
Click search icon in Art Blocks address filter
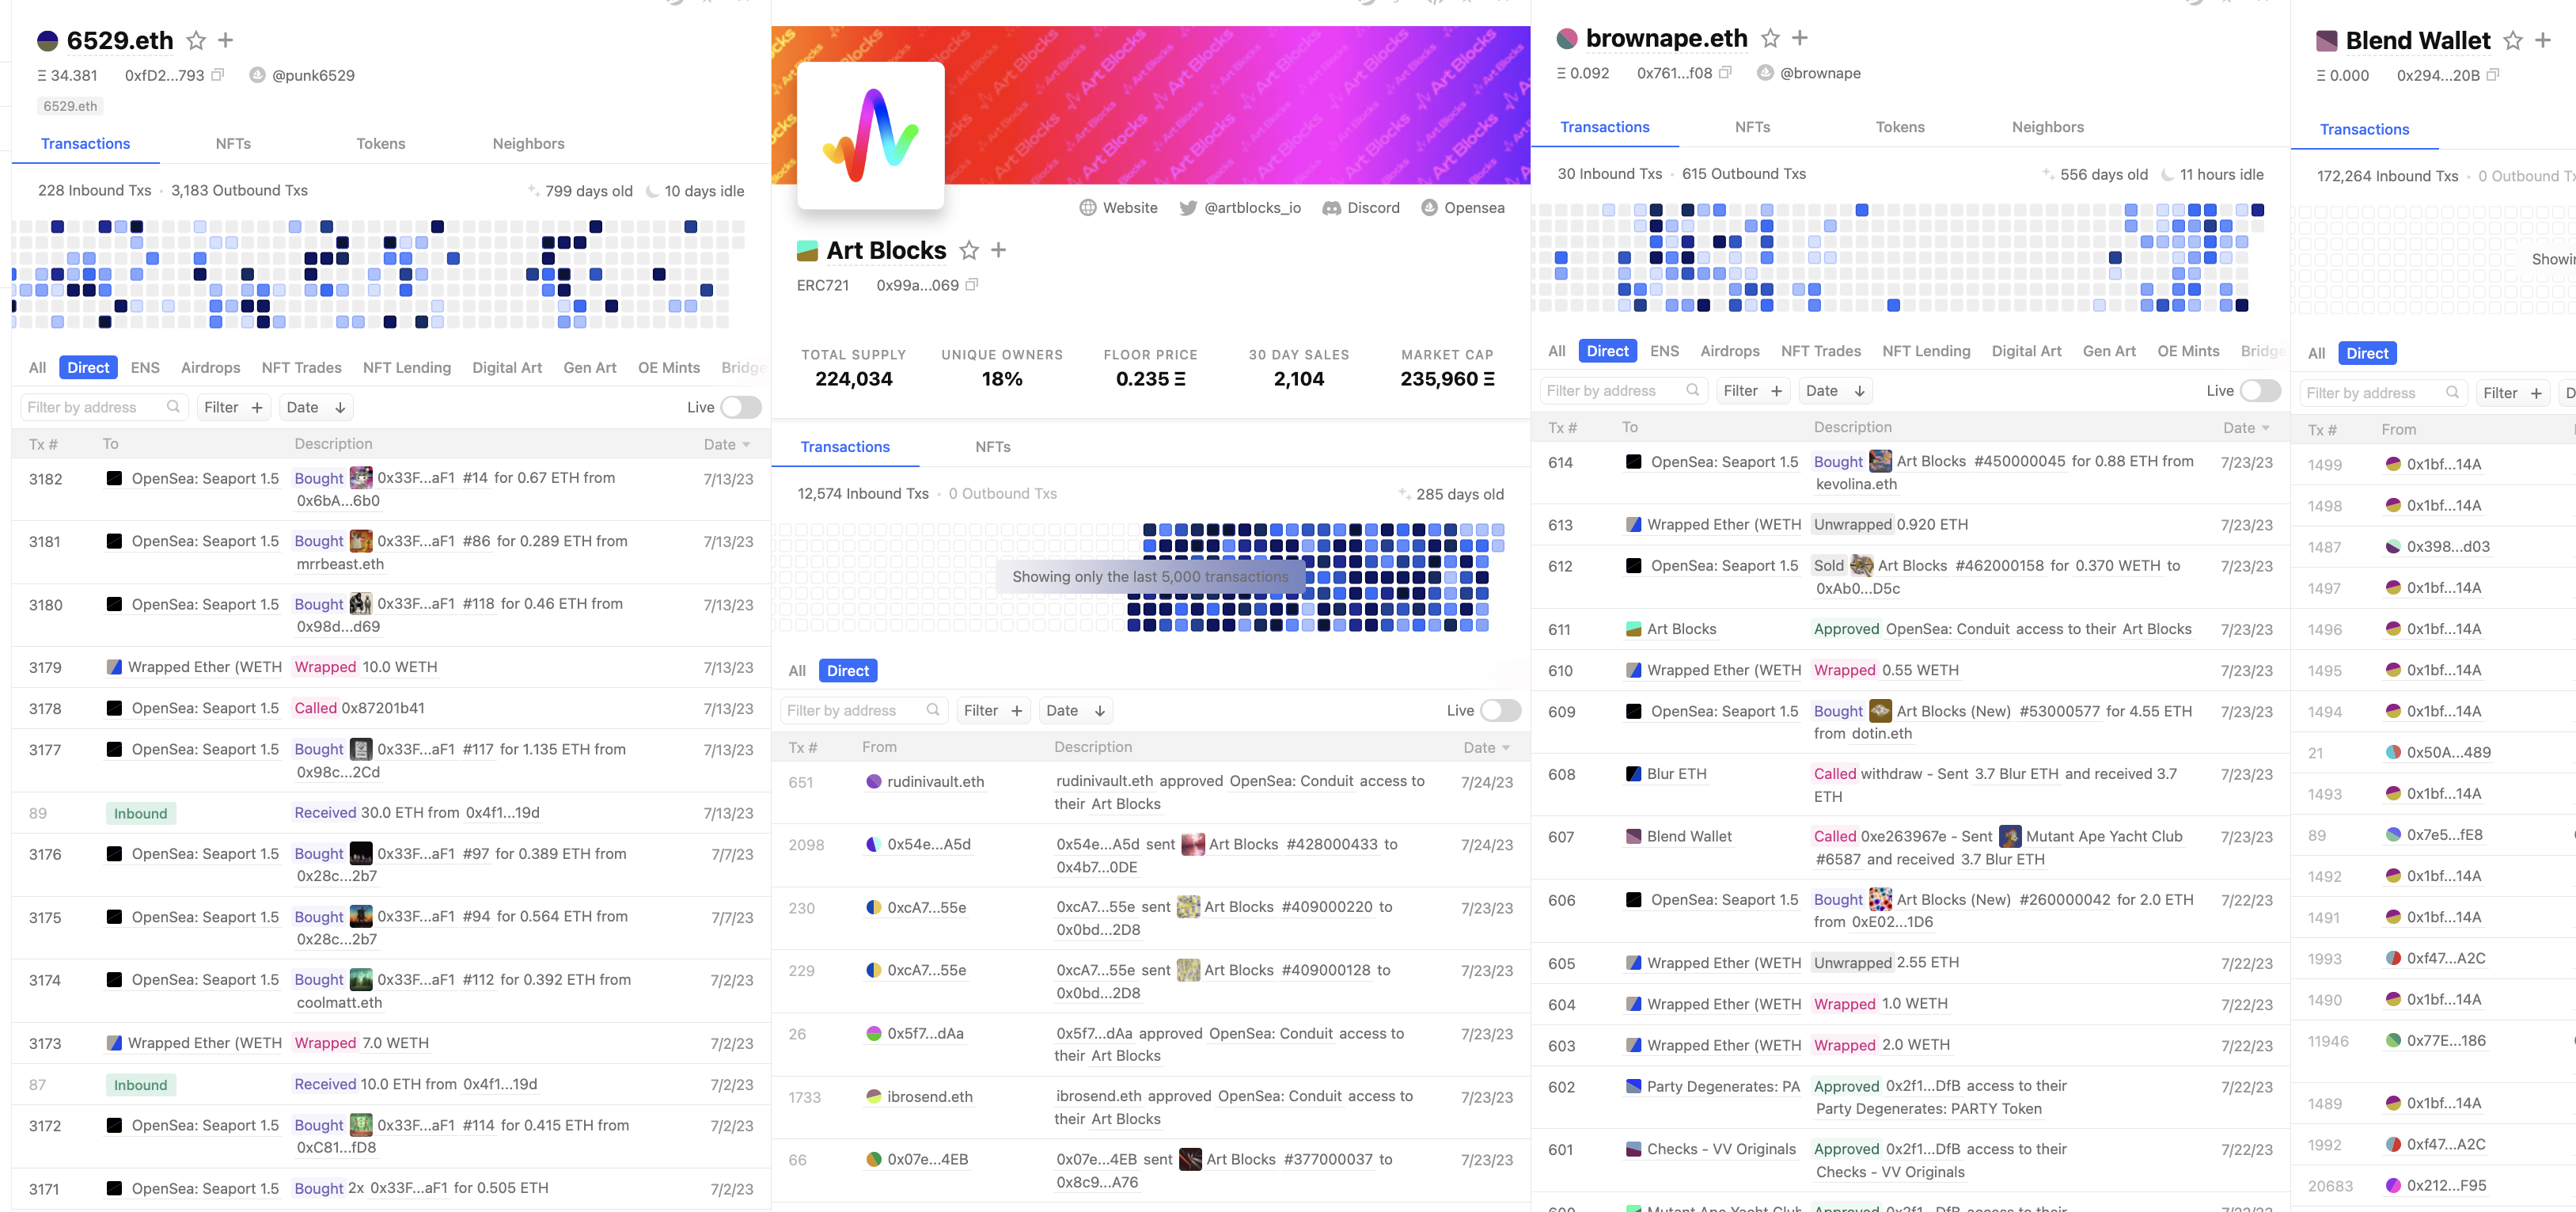point(933,710)
